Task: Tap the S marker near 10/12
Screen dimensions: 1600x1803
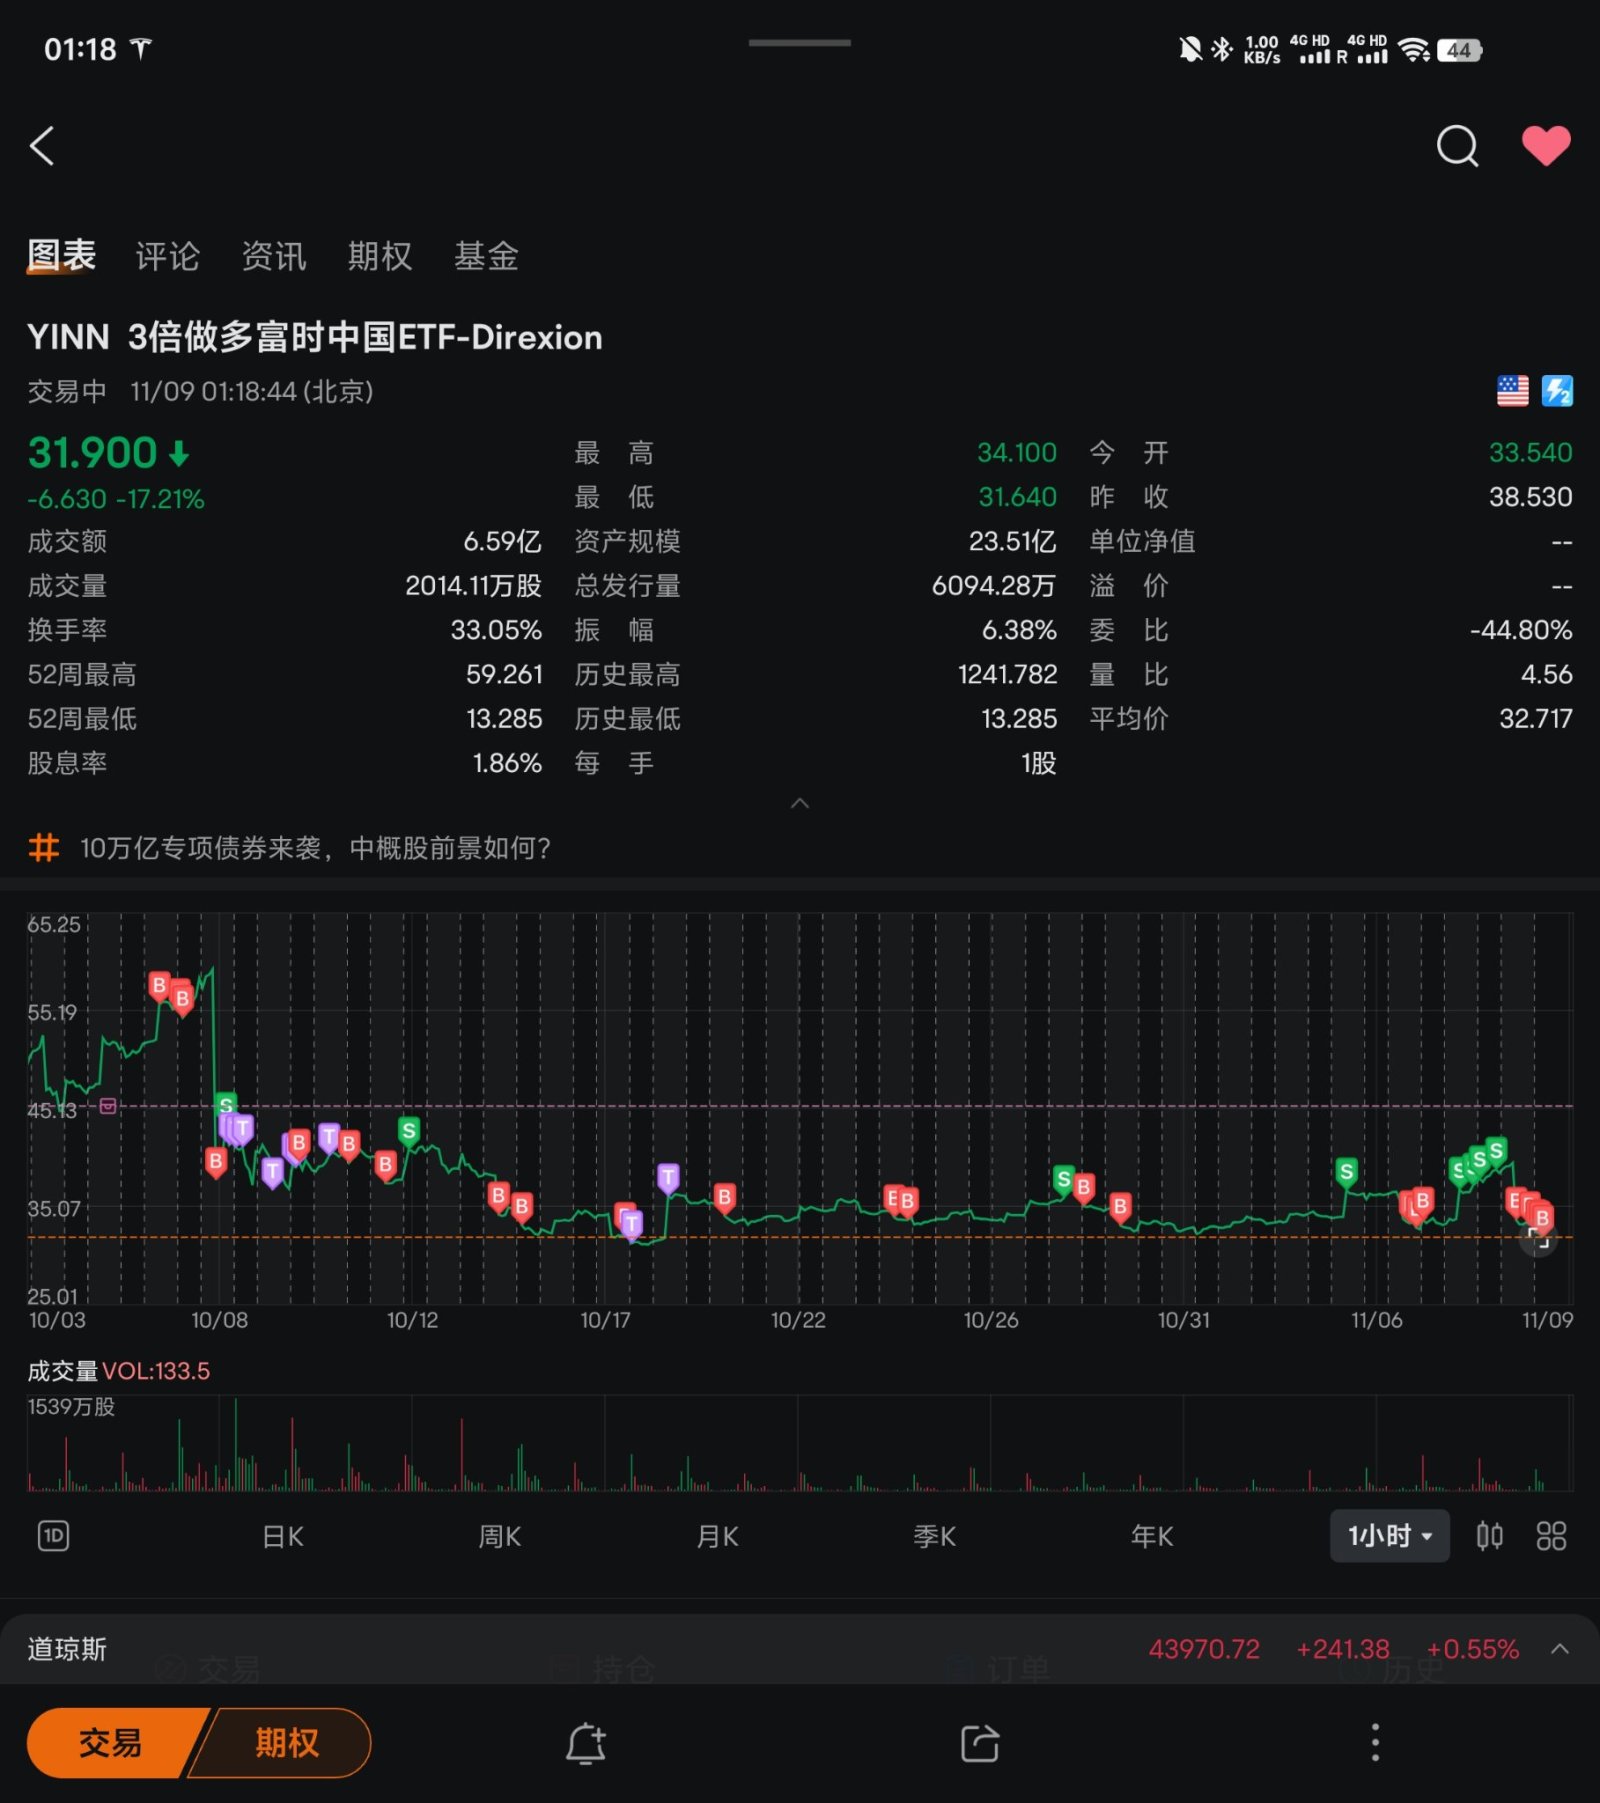Action: pyautogui.click(x=408, y=1132)
